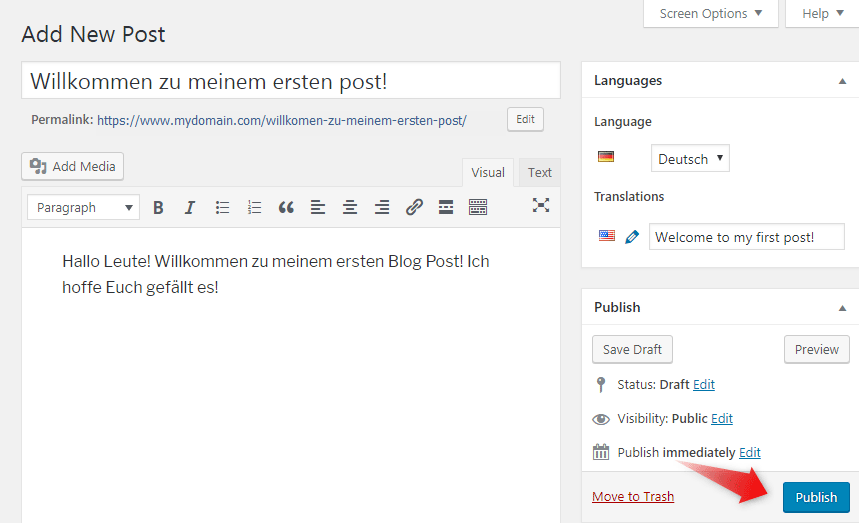Toggle bold formatting in editor toolbar
The height and width of the screenshot is (523, 859).
click(158, 208)
